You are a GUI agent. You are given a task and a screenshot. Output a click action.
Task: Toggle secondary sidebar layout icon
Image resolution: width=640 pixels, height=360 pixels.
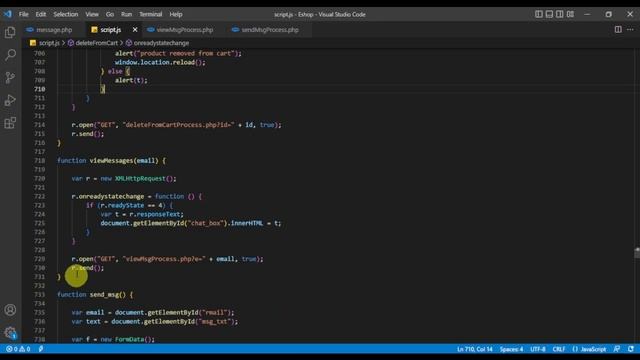tap(560, 14)
